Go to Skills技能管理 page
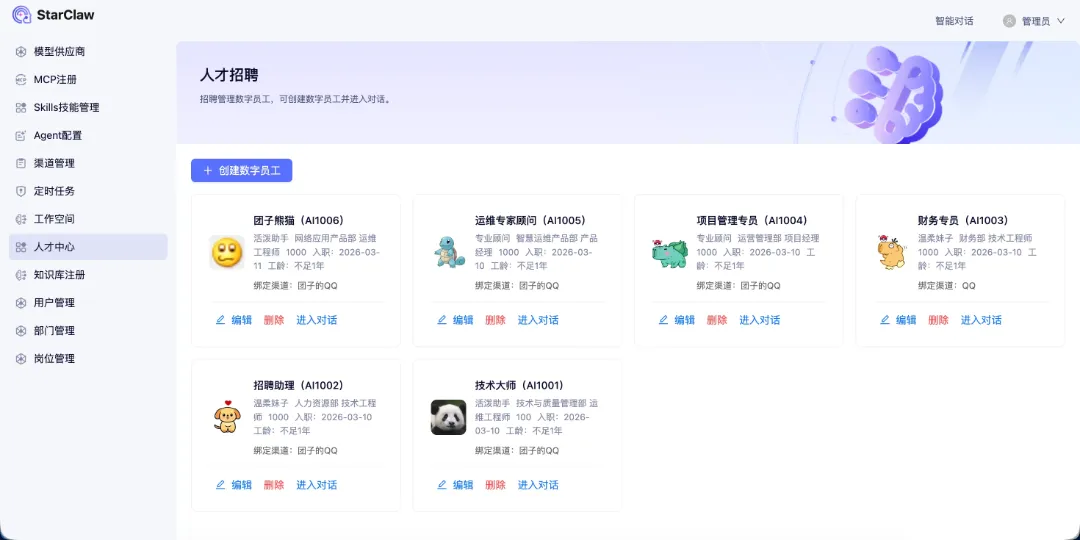1080x540 pixels. pyautogui.click(x=88, y=107)
